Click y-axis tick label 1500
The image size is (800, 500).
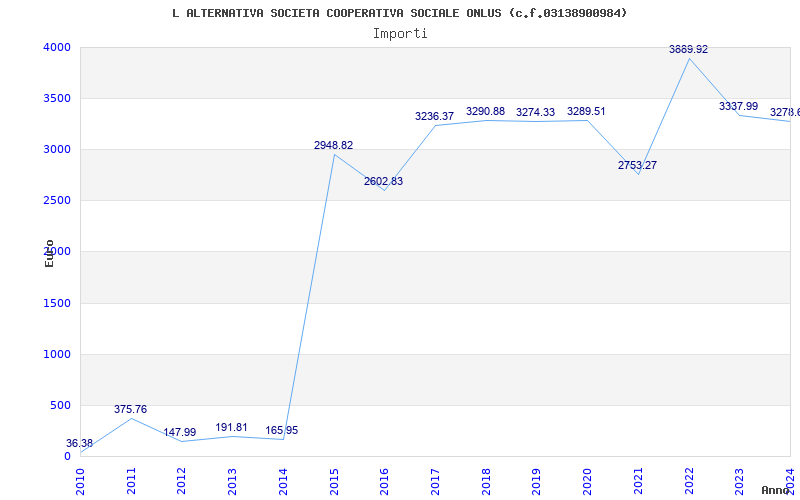(57, 304)
